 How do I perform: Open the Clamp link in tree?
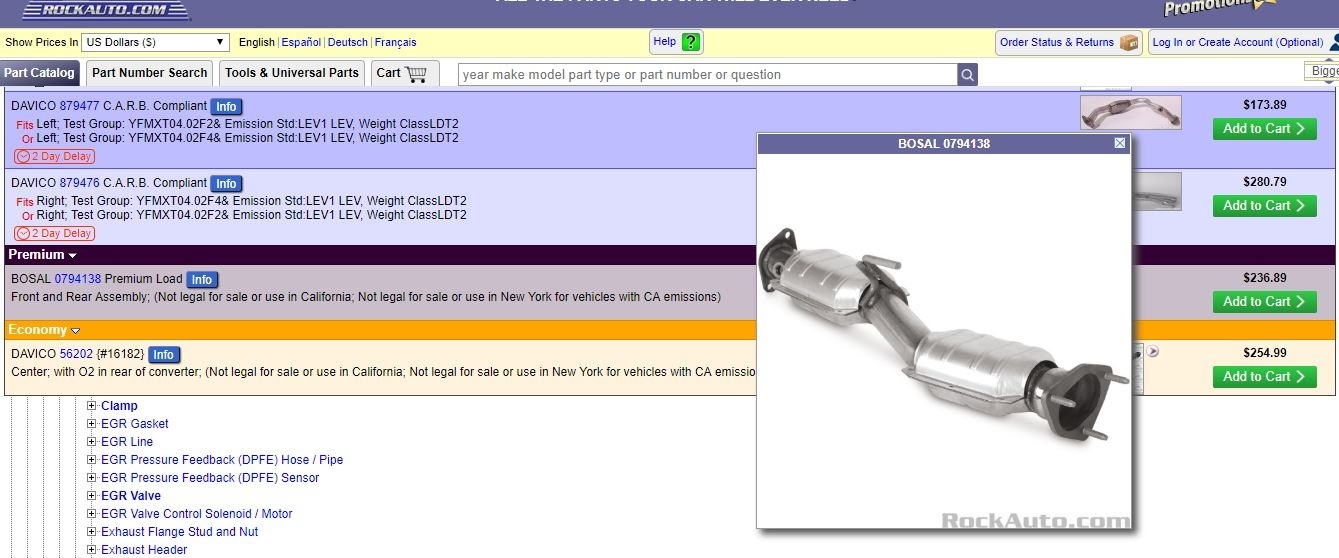pos(119,406)
